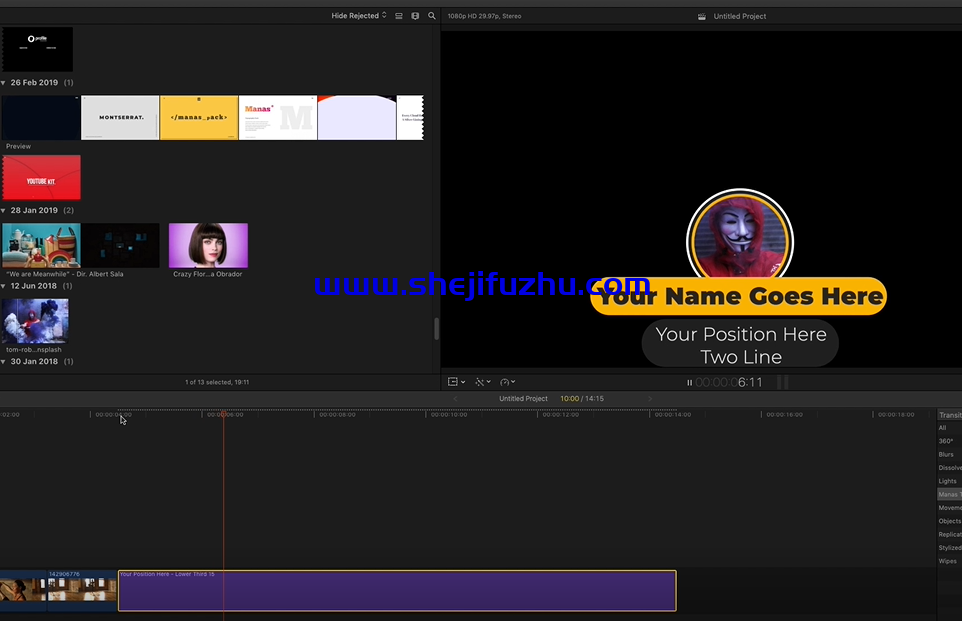Select the Lights transitions category

947,481
